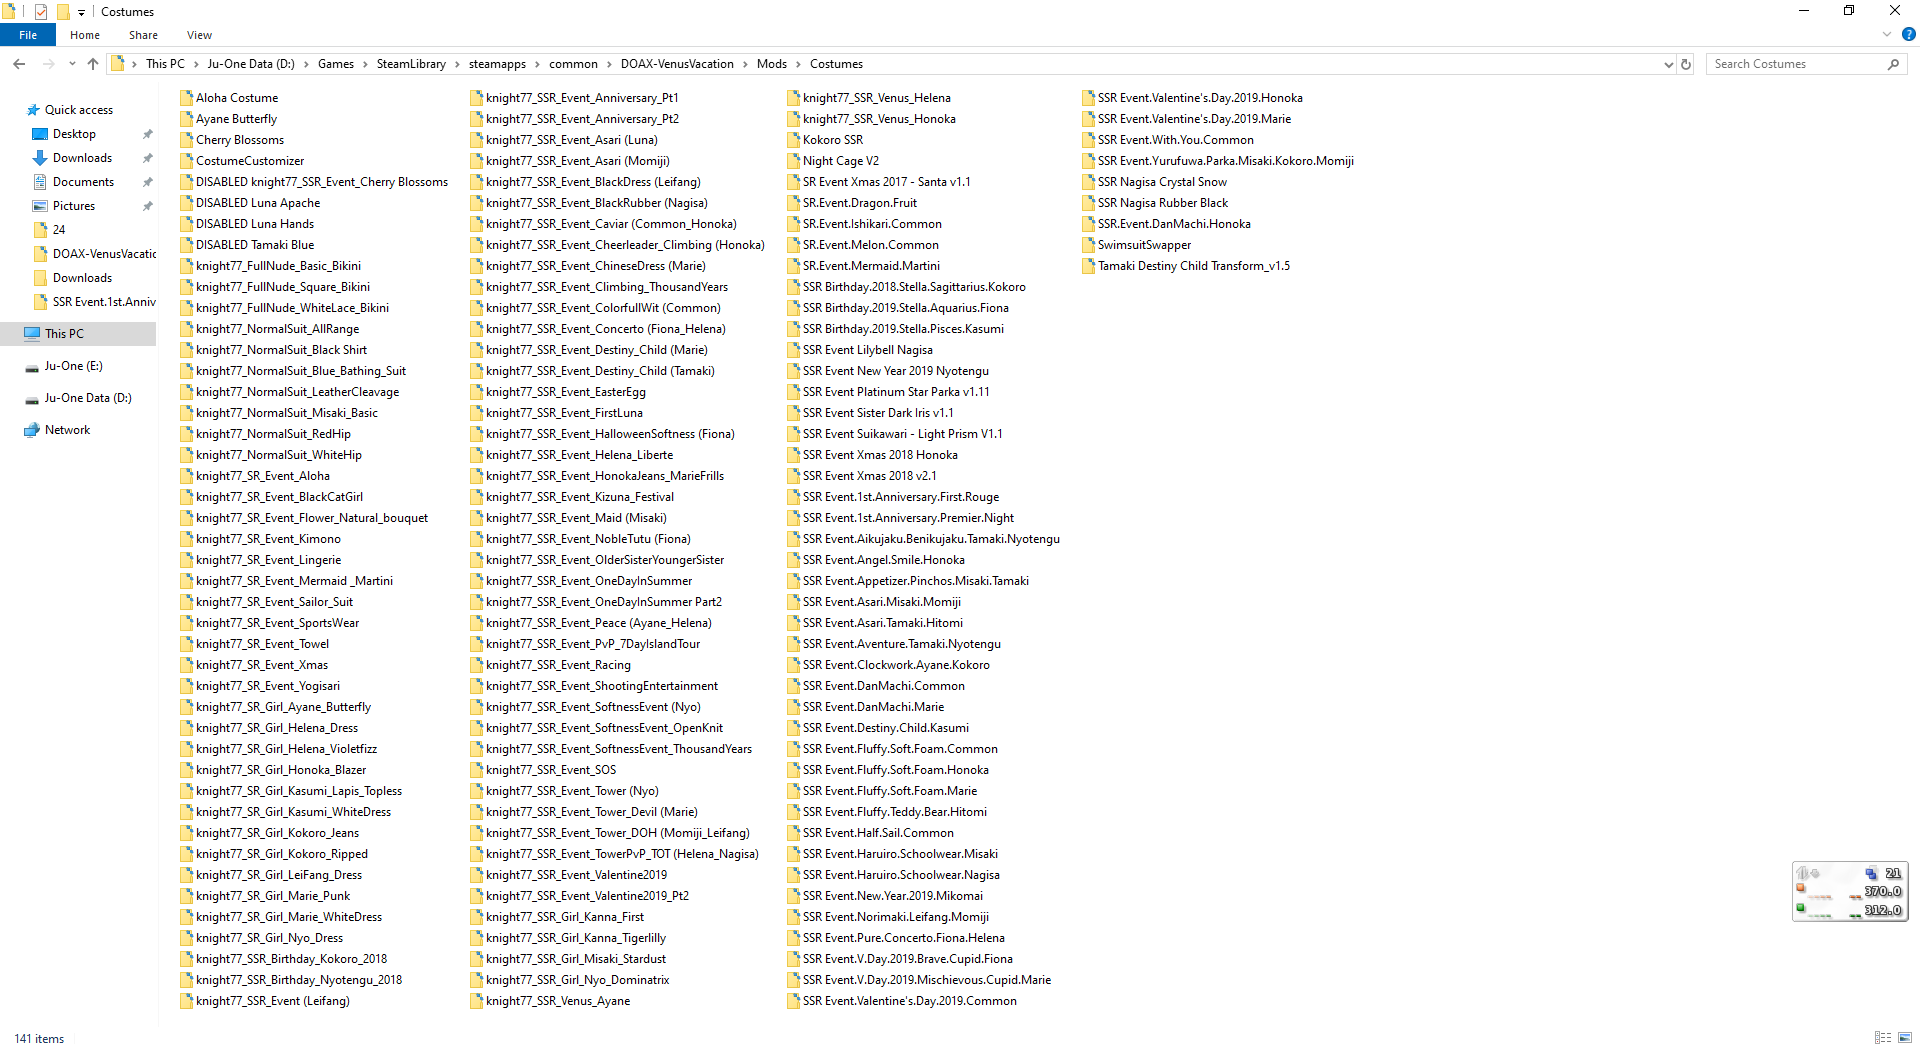Expand address bar history dropdown

pyautogui.click(x=1668, y=64)
